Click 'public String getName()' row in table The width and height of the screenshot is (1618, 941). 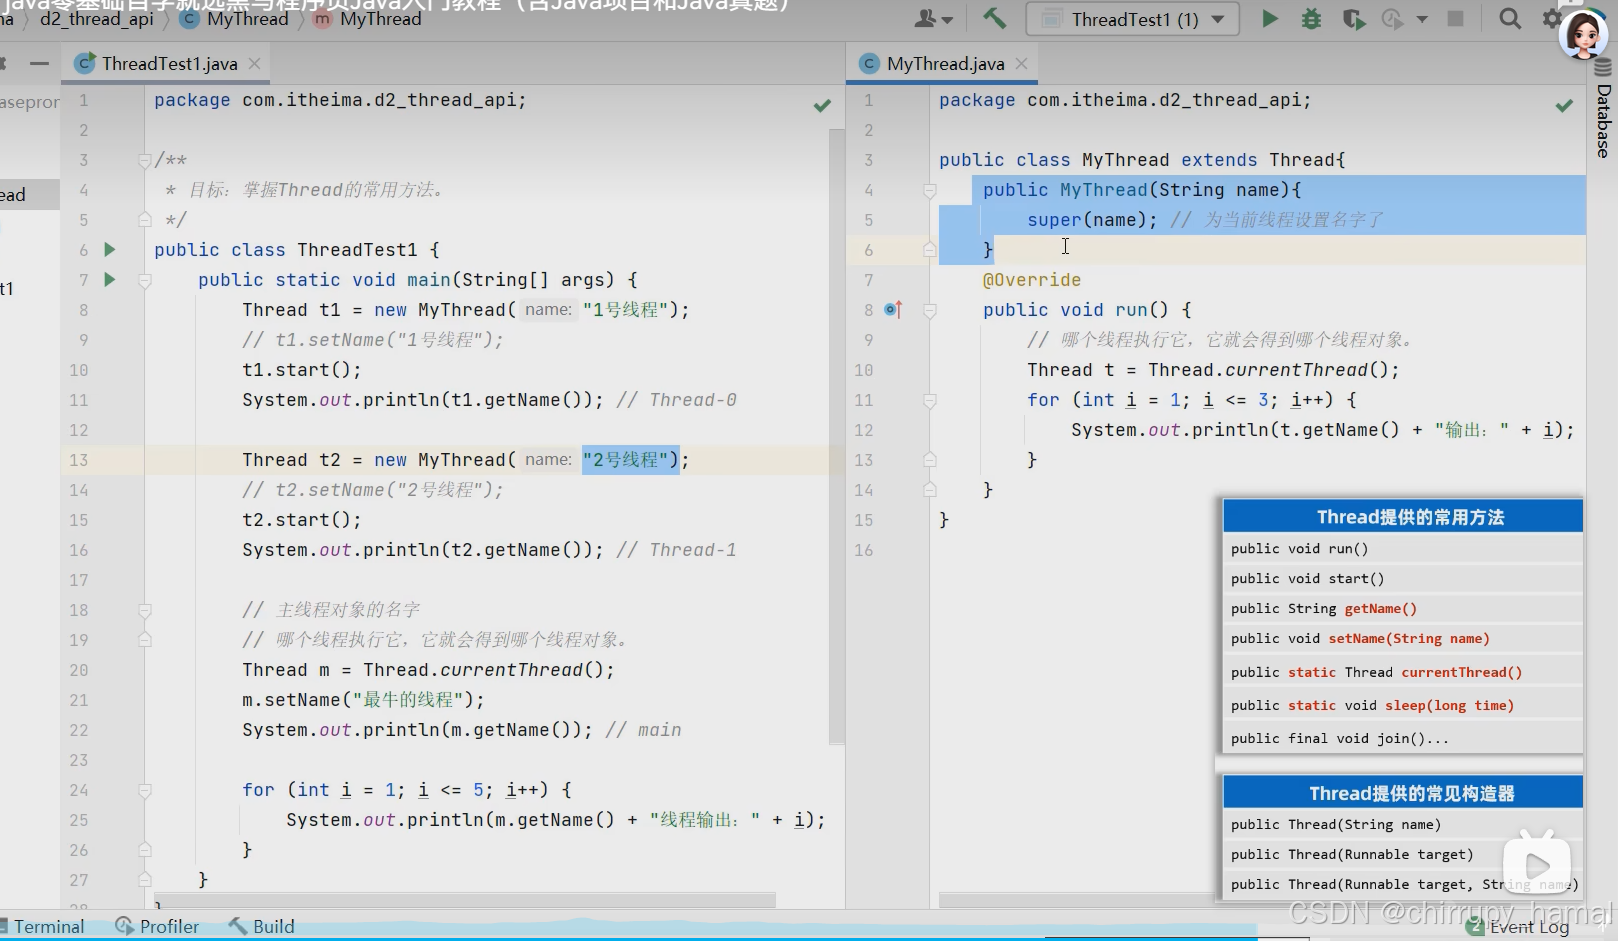tap(1403, 608)
